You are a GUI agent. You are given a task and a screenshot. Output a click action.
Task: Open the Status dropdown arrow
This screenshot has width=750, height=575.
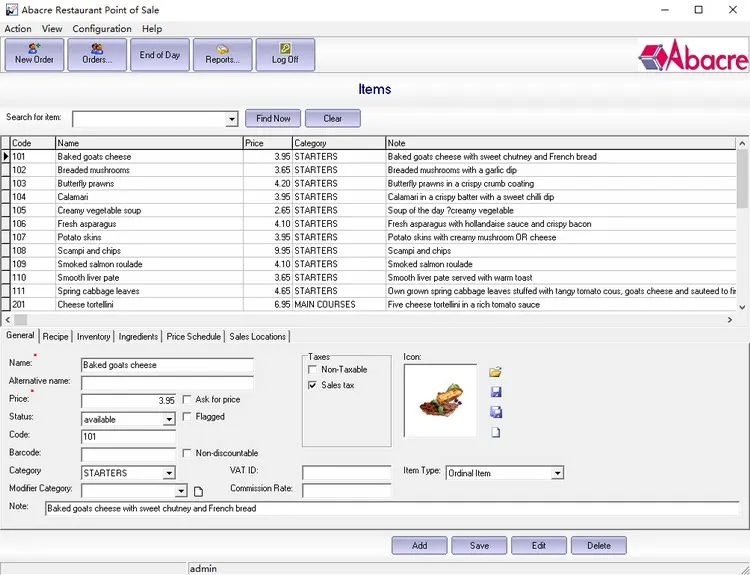pos(169,420)
